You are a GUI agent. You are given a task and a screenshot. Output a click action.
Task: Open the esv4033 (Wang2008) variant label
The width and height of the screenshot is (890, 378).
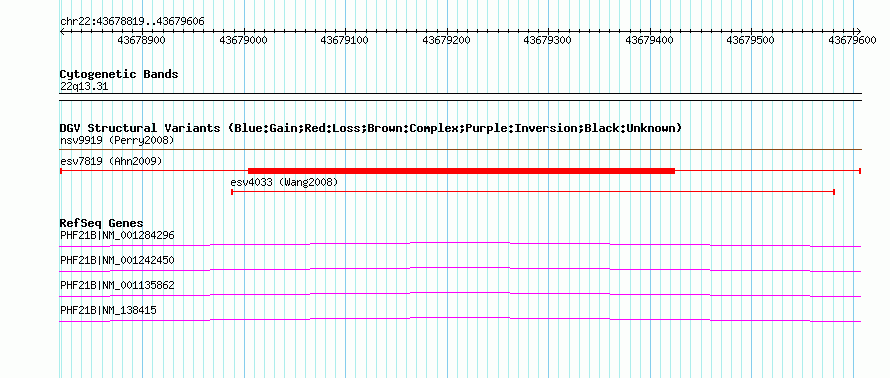284,183
